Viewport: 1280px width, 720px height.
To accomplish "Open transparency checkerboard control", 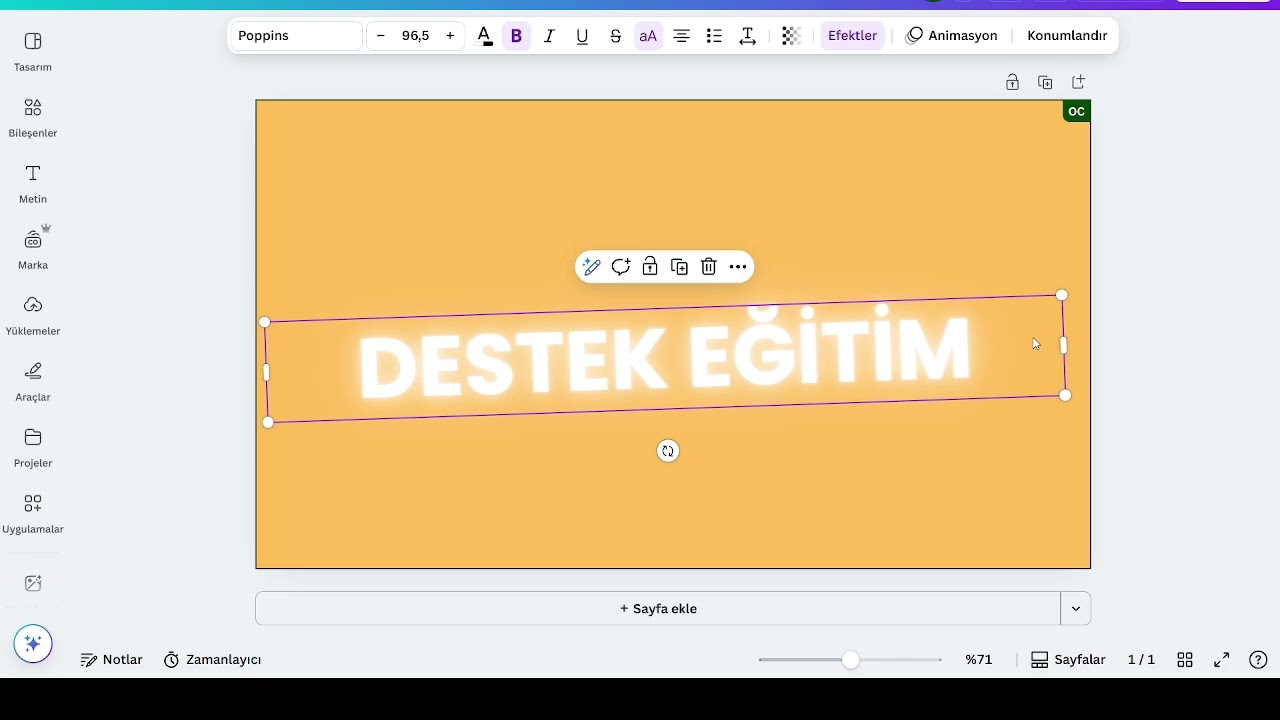I will tap(790, 36).
